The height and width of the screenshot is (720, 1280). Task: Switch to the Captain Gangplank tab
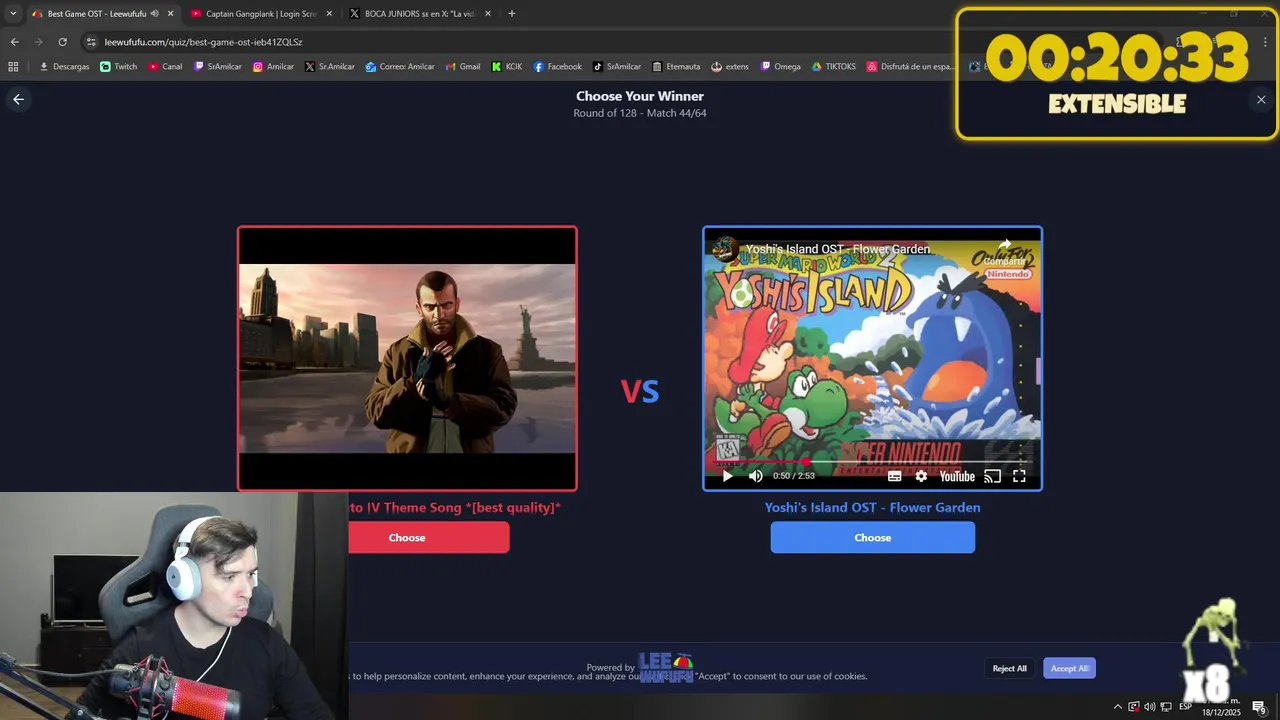tap(260, 14)
